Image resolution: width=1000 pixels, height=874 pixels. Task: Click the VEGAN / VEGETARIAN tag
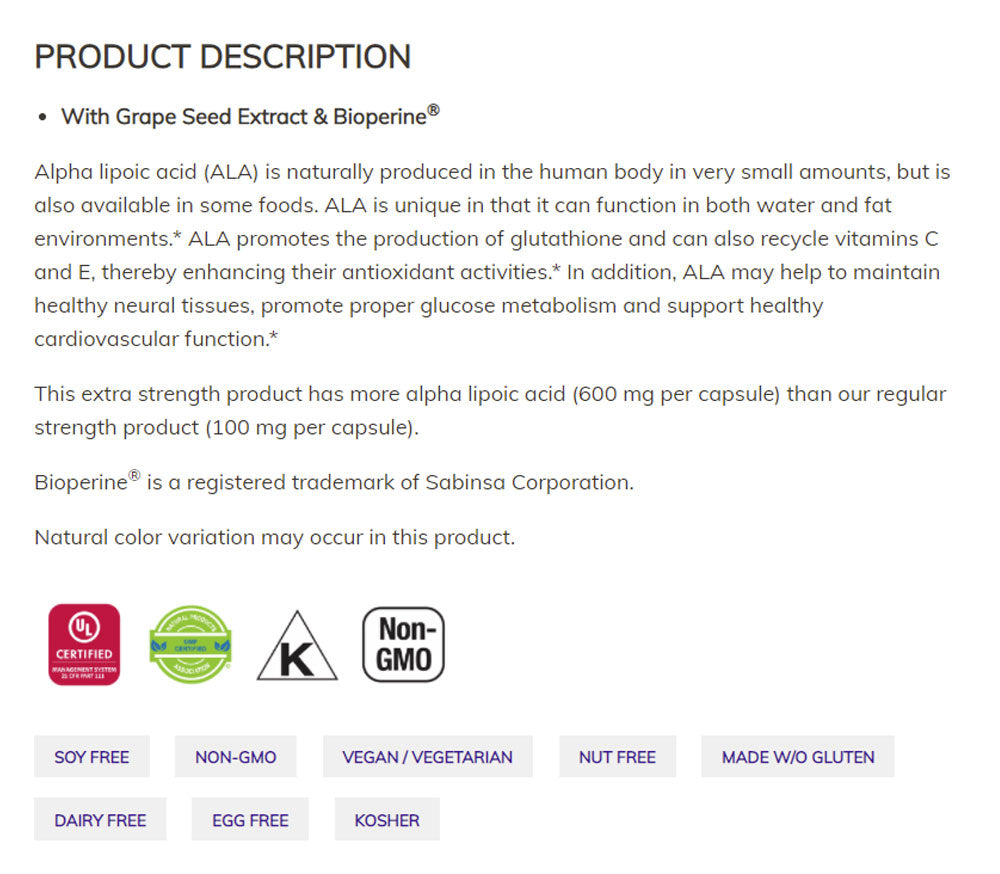click(x=427, y=757)
